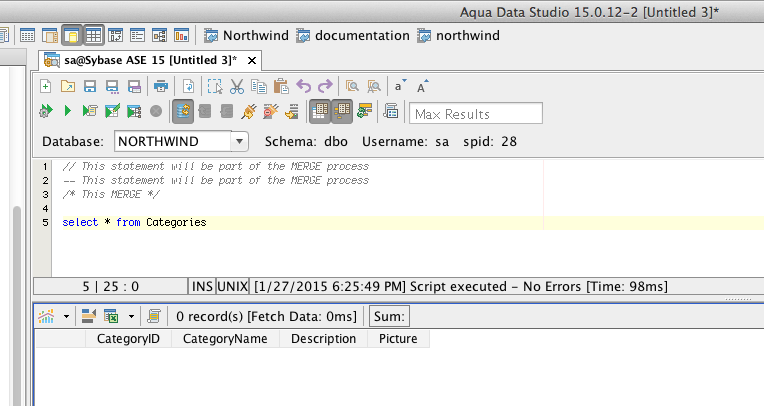764x406 pixels.
Task: Select the sa@Sybase ASE 15 [Untitled 3] tab
Action: [x=150, y=60]
